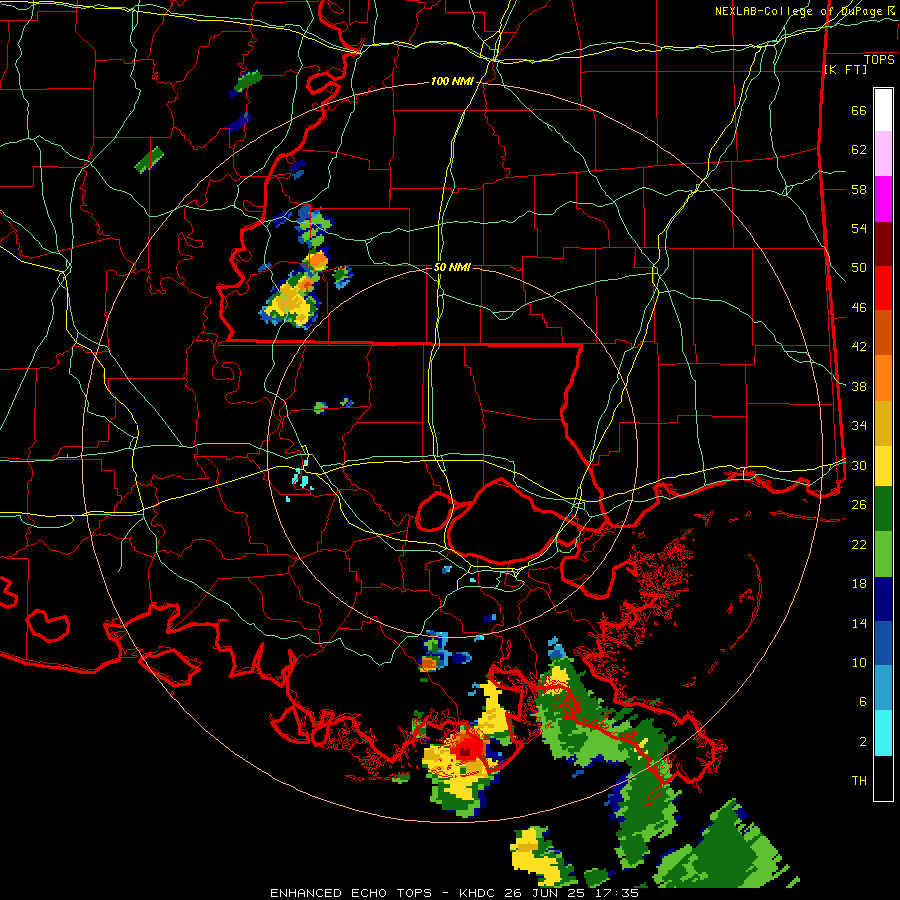The image size is (900, 900).
Task: Select the legend scale number 26
Action: (x=859, y=505)
